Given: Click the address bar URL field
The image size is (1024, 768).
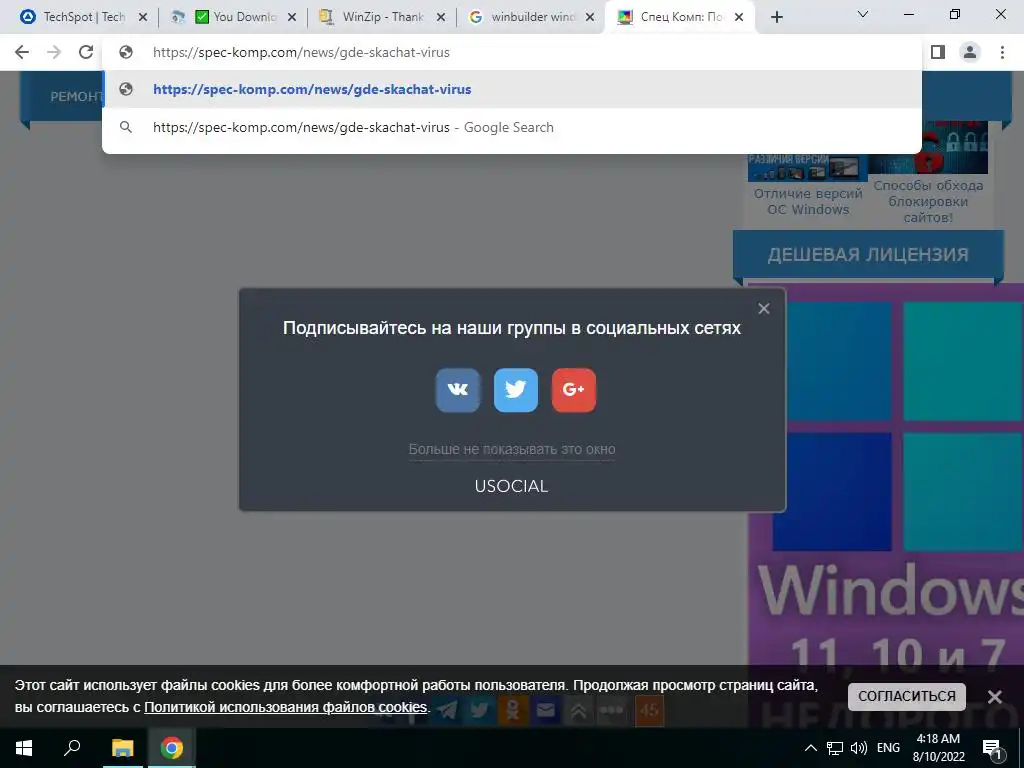Looking at the screenshot, I should [512, 52].
